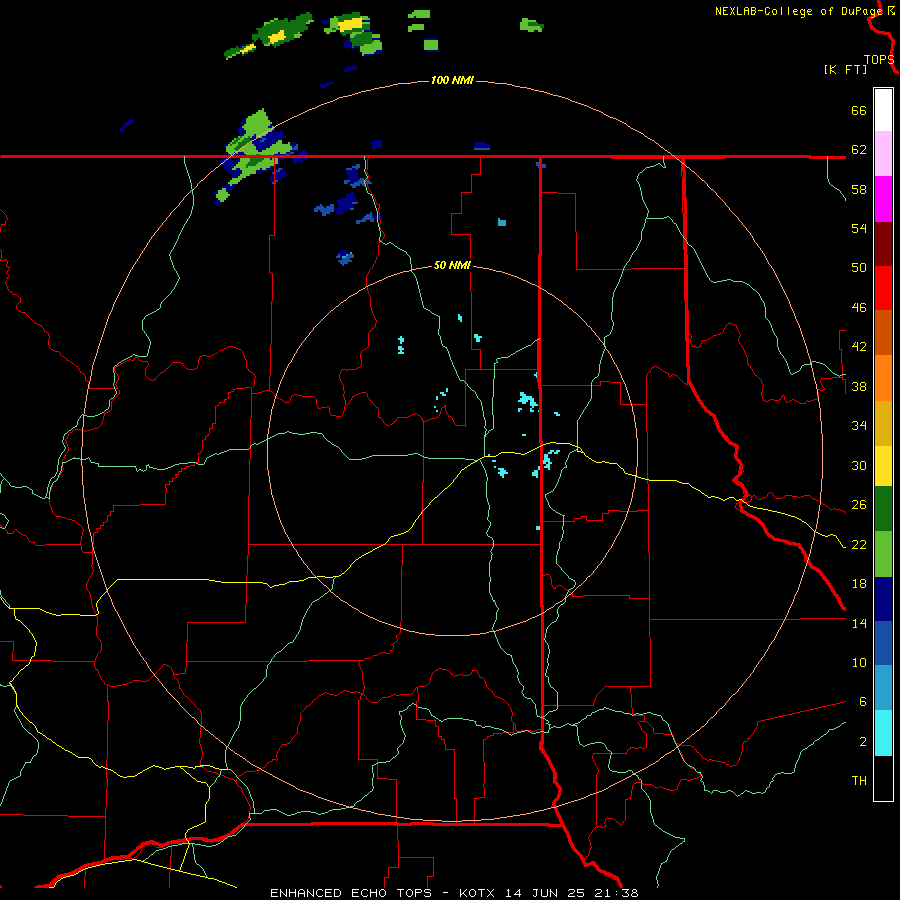Click the "[K FT]" units label

click(x=845, y=69)
